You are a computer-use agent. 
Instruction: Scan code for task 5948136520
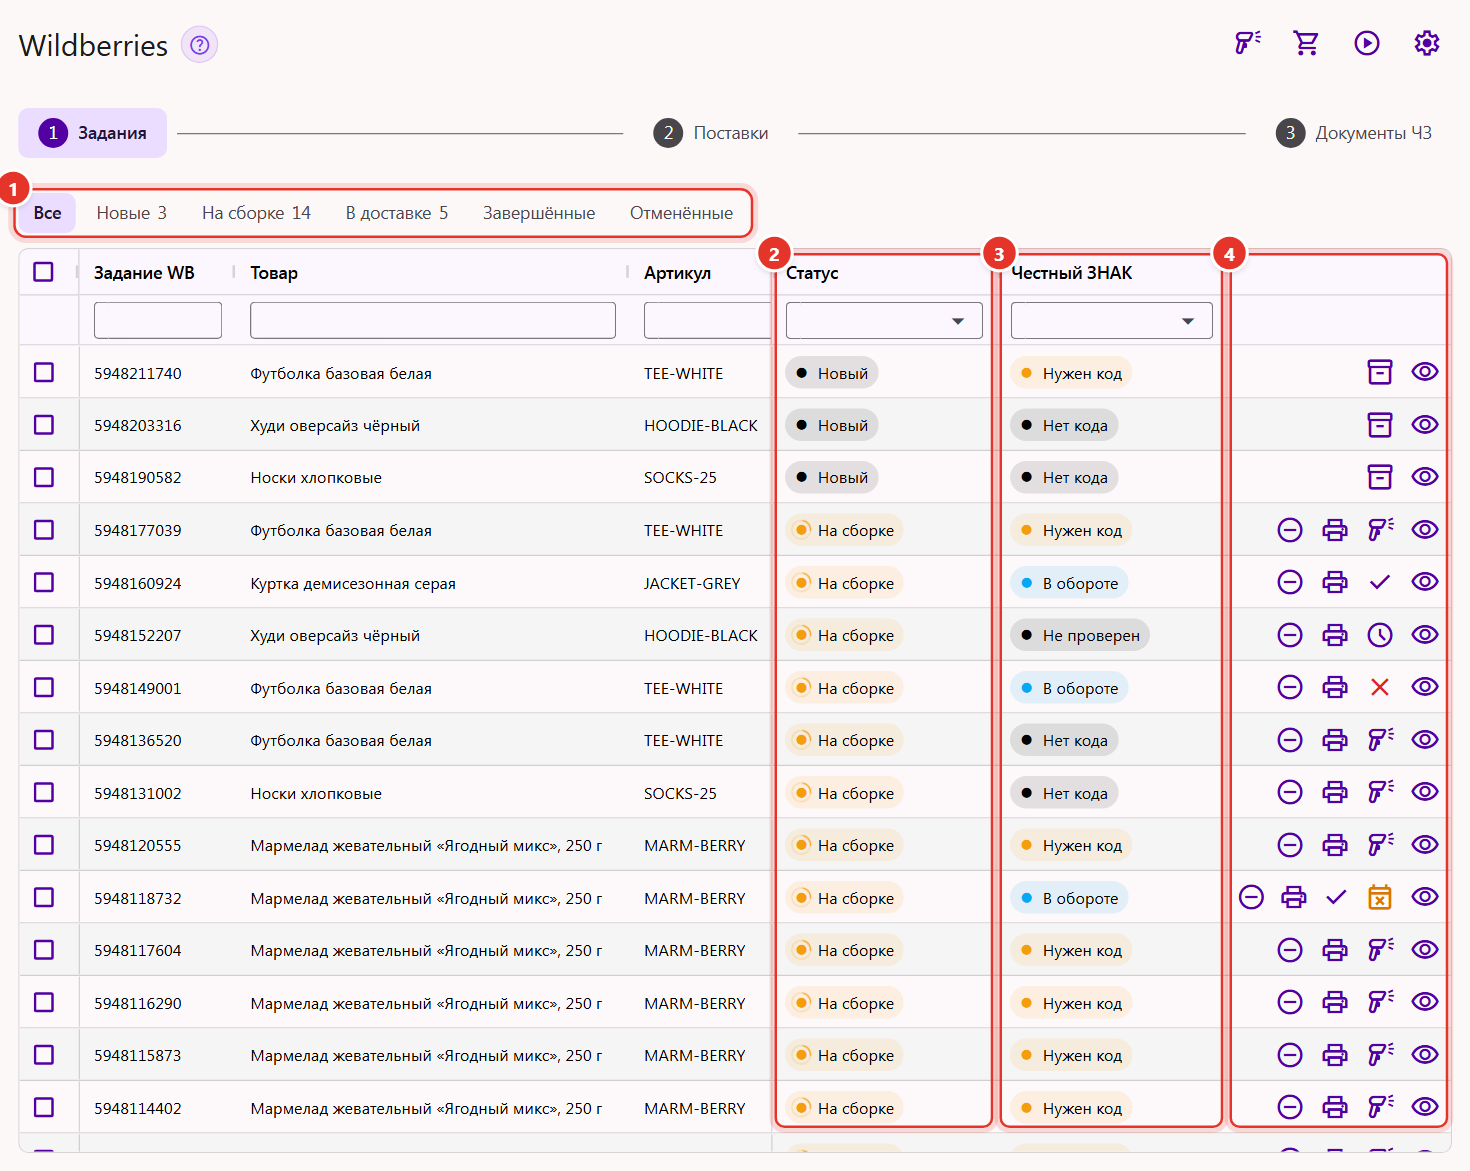[x=1380, y=740]
